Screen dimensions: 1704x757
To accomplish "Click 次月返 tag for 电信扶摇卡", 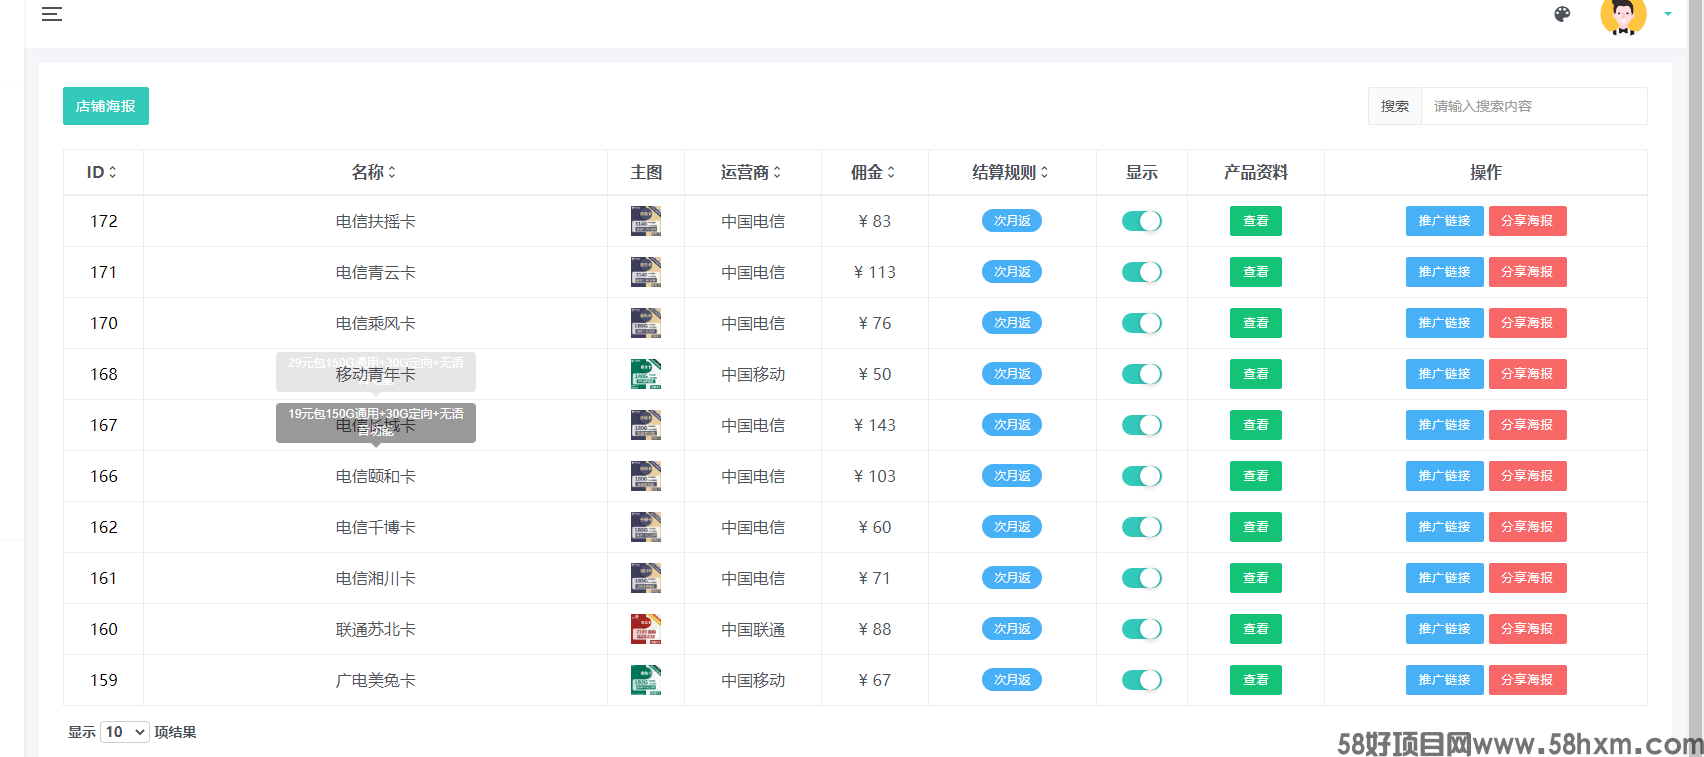I will pyautogui.click(x=1012, y=221).
